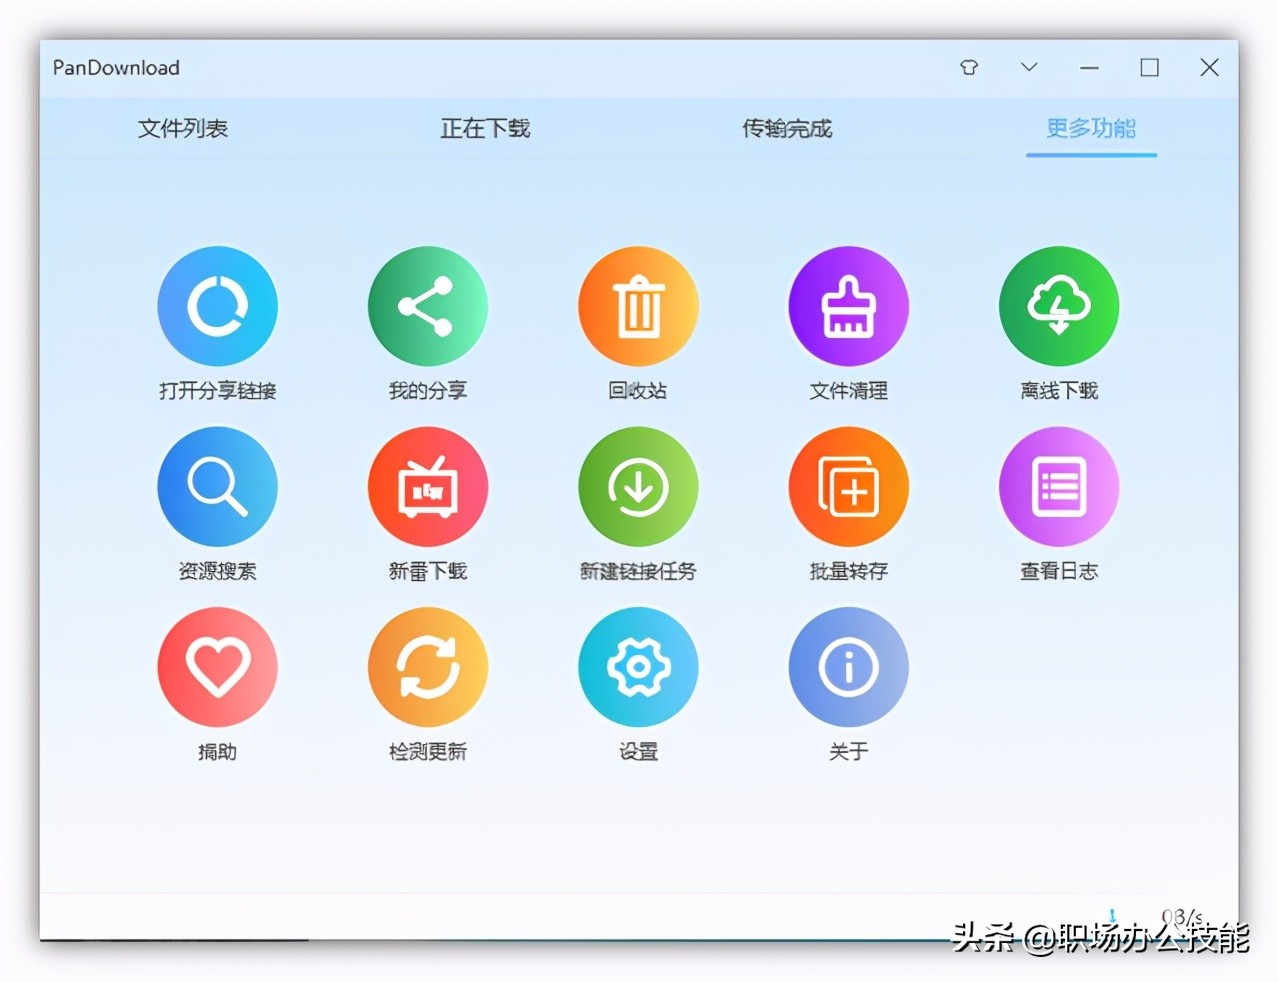View logs via 查看日志 icon
Image resolution: width=1278 pixels, height=982 pixels.
1058,486
